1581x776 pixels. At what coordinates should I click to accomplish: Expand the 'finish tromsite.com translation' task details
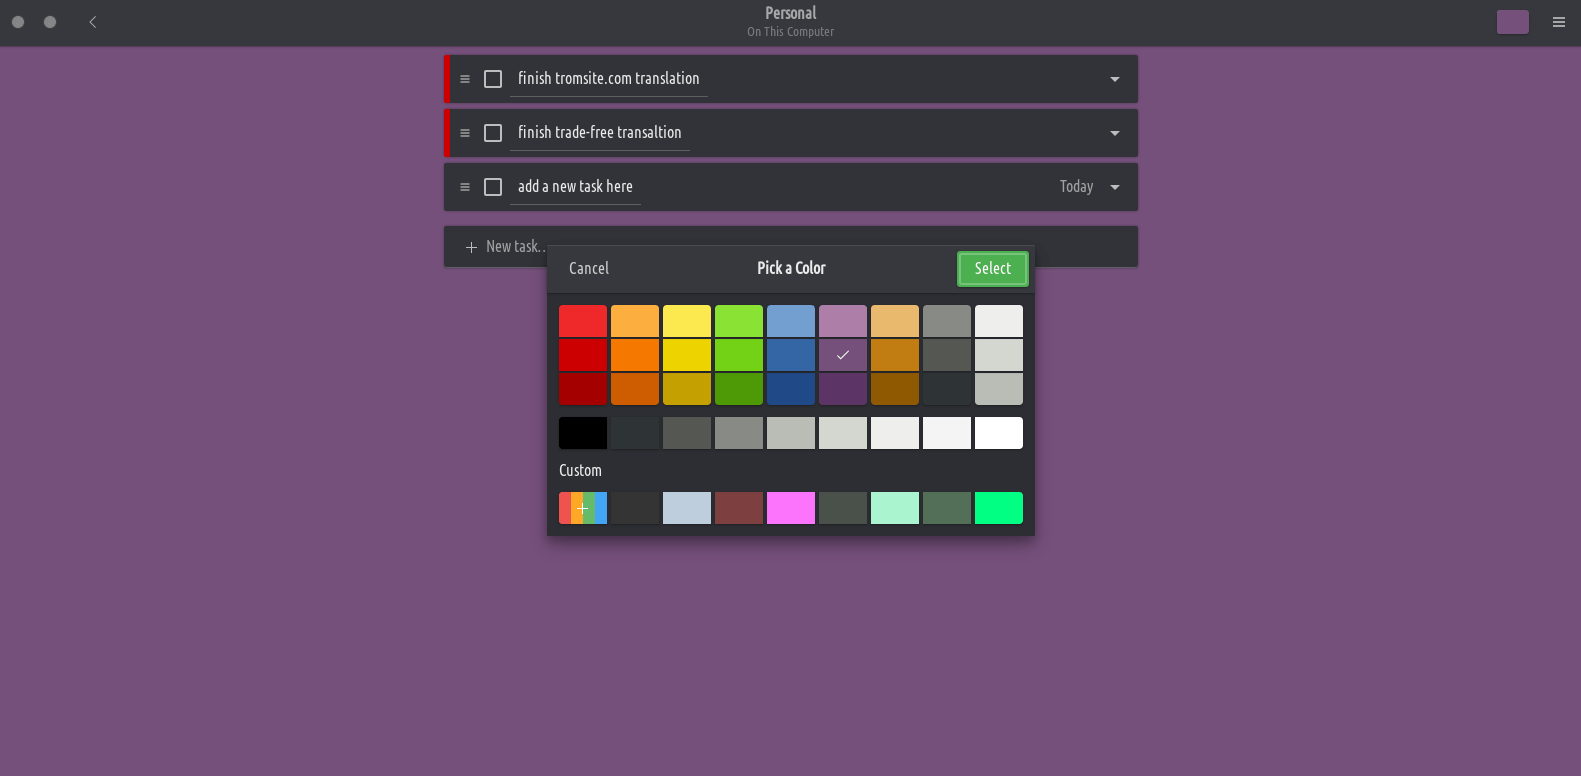pyautogui.click(x=1114, y=79)
